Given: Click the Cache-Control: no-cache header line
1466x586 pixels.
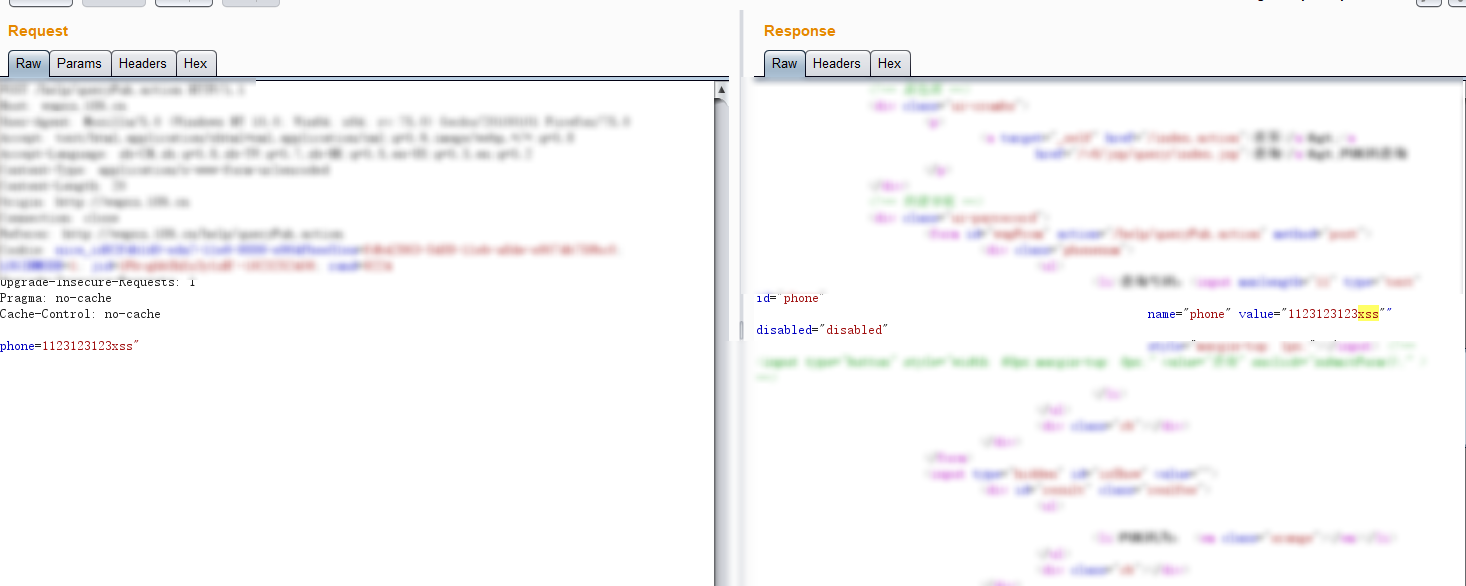Looking at the screenshot, I should click(80, 314).
